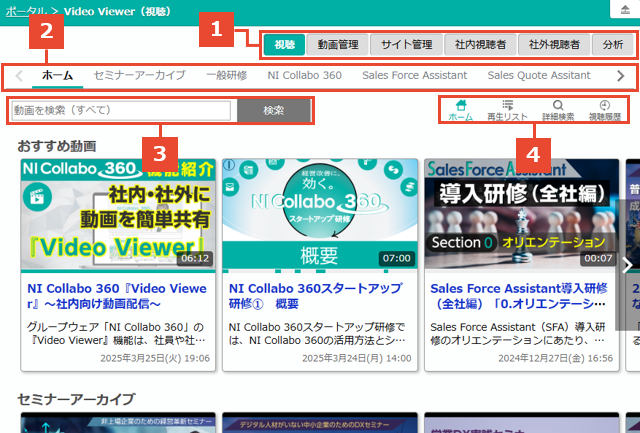Switch to the 動画管理 tab
The height and width of the screenshot is (433, 640).
338,44
